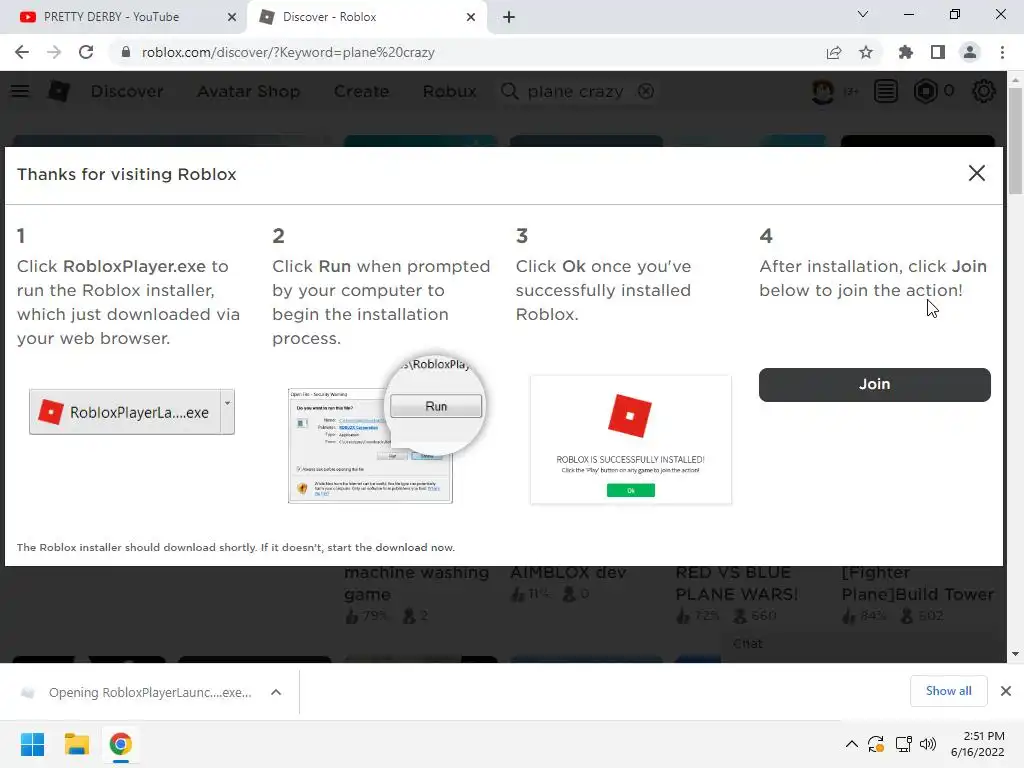Show hidden system tray icons

852,744
